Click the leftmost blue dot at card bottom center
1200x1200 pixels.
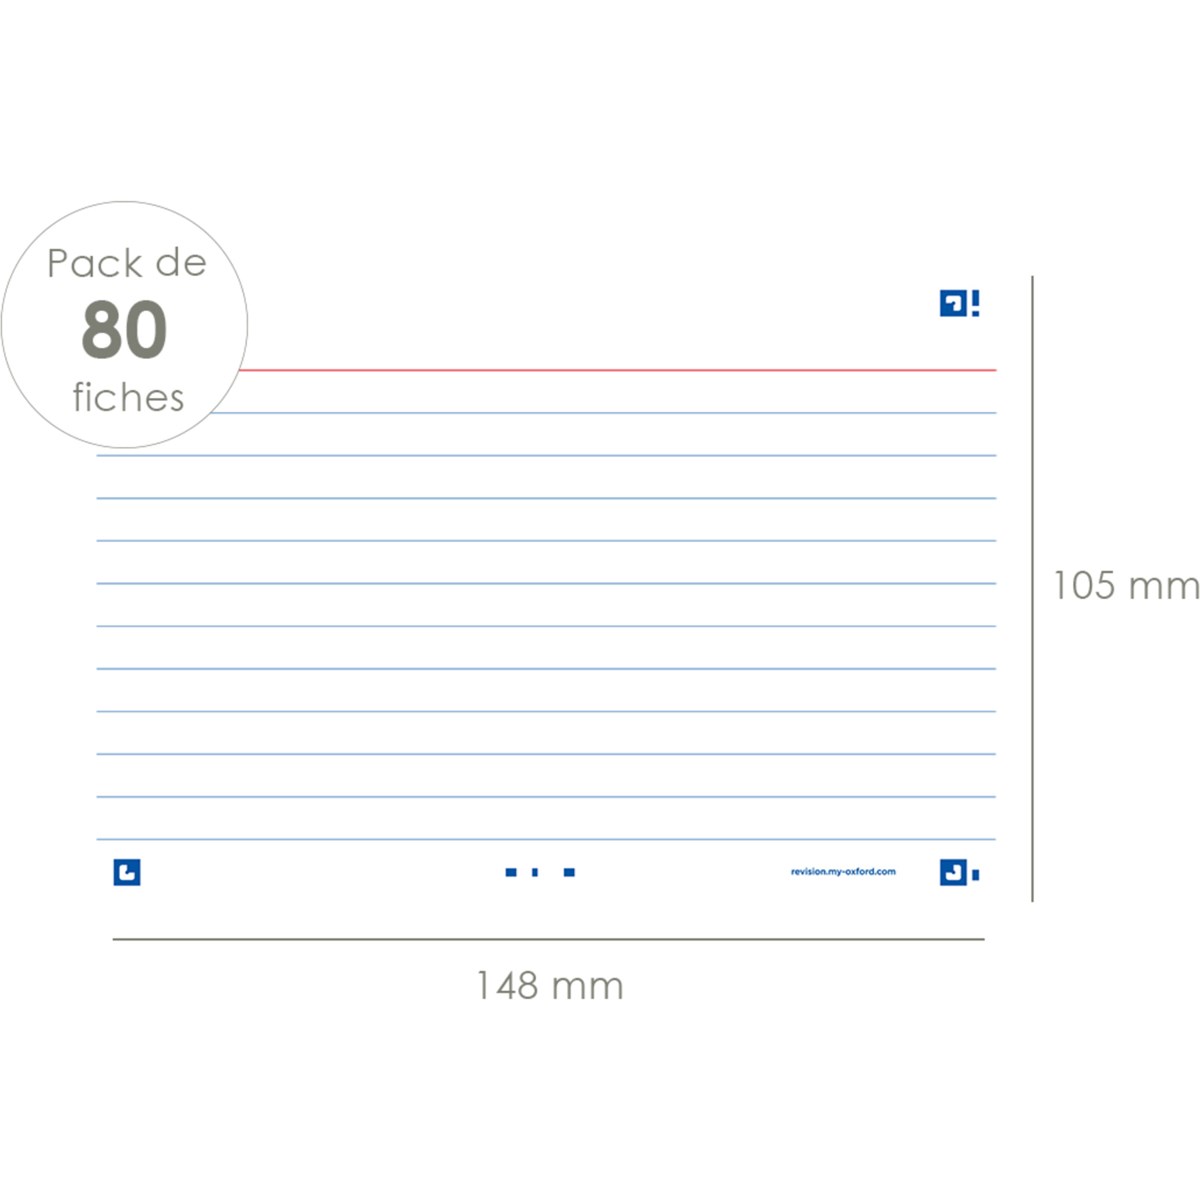click(511, 873)
